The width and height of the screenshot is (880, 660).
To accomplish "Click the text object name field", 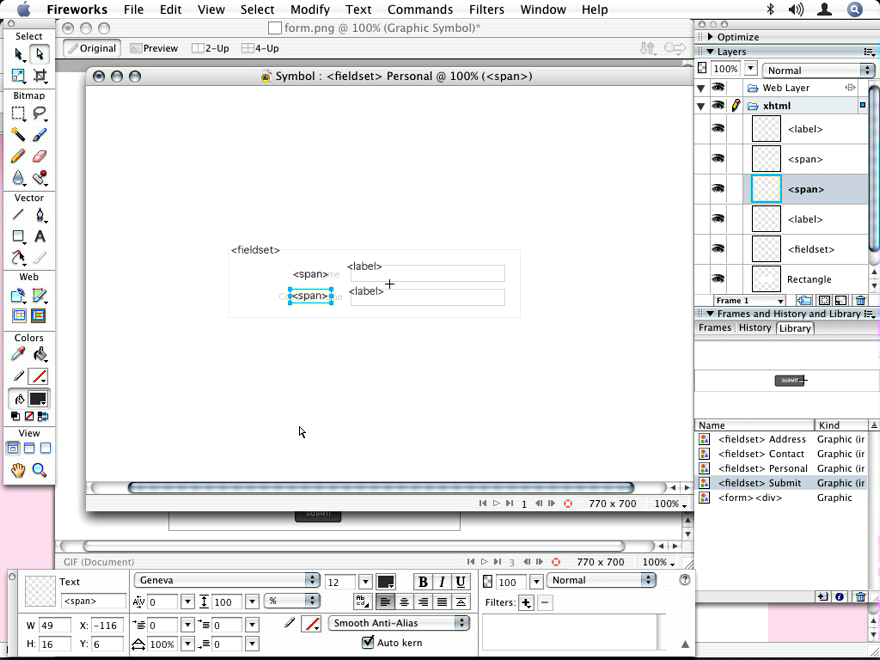I will [93, 601].
